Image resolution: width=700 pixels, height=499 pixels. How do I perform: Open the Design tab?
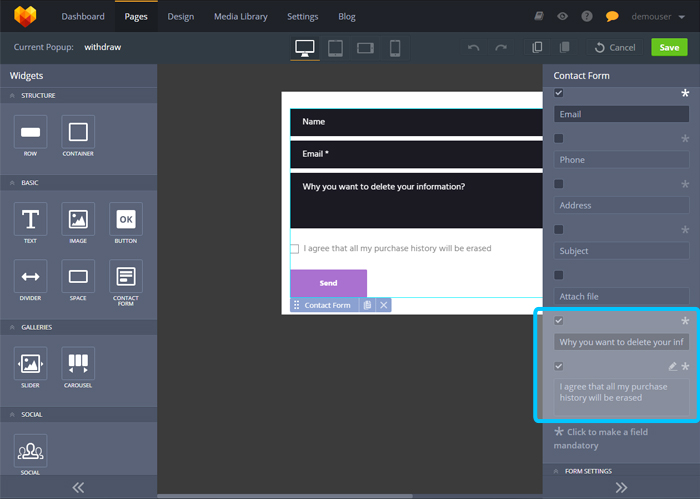click(x=180, y=17)
